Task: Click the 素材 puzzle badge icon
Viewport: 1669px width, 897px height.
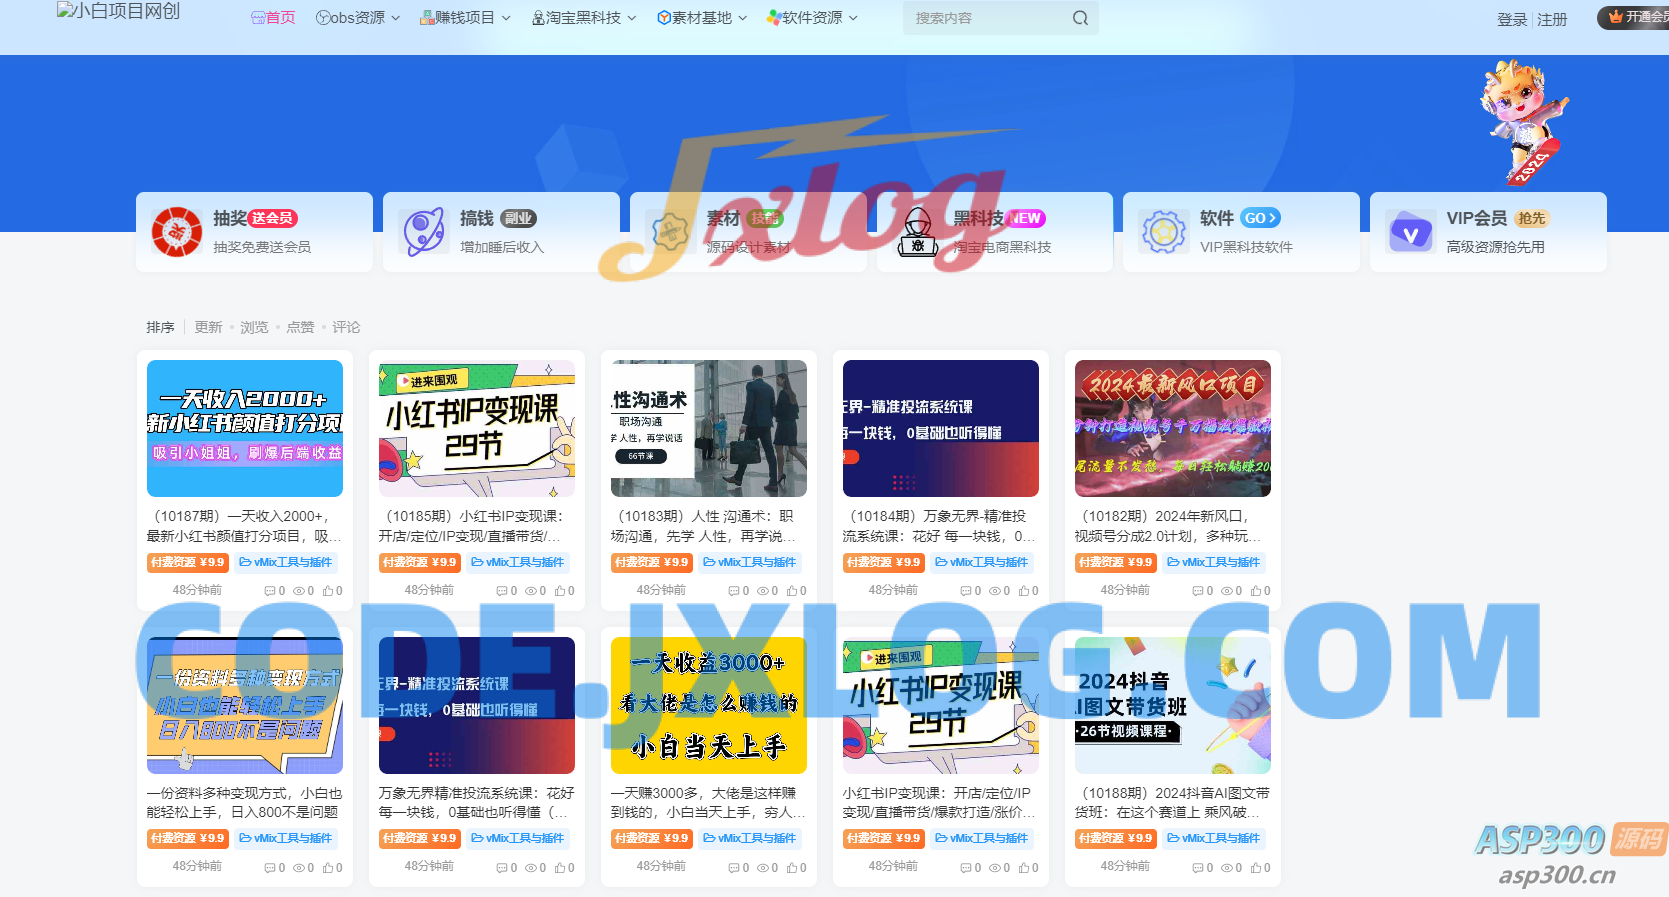Action: coord(671,232)
